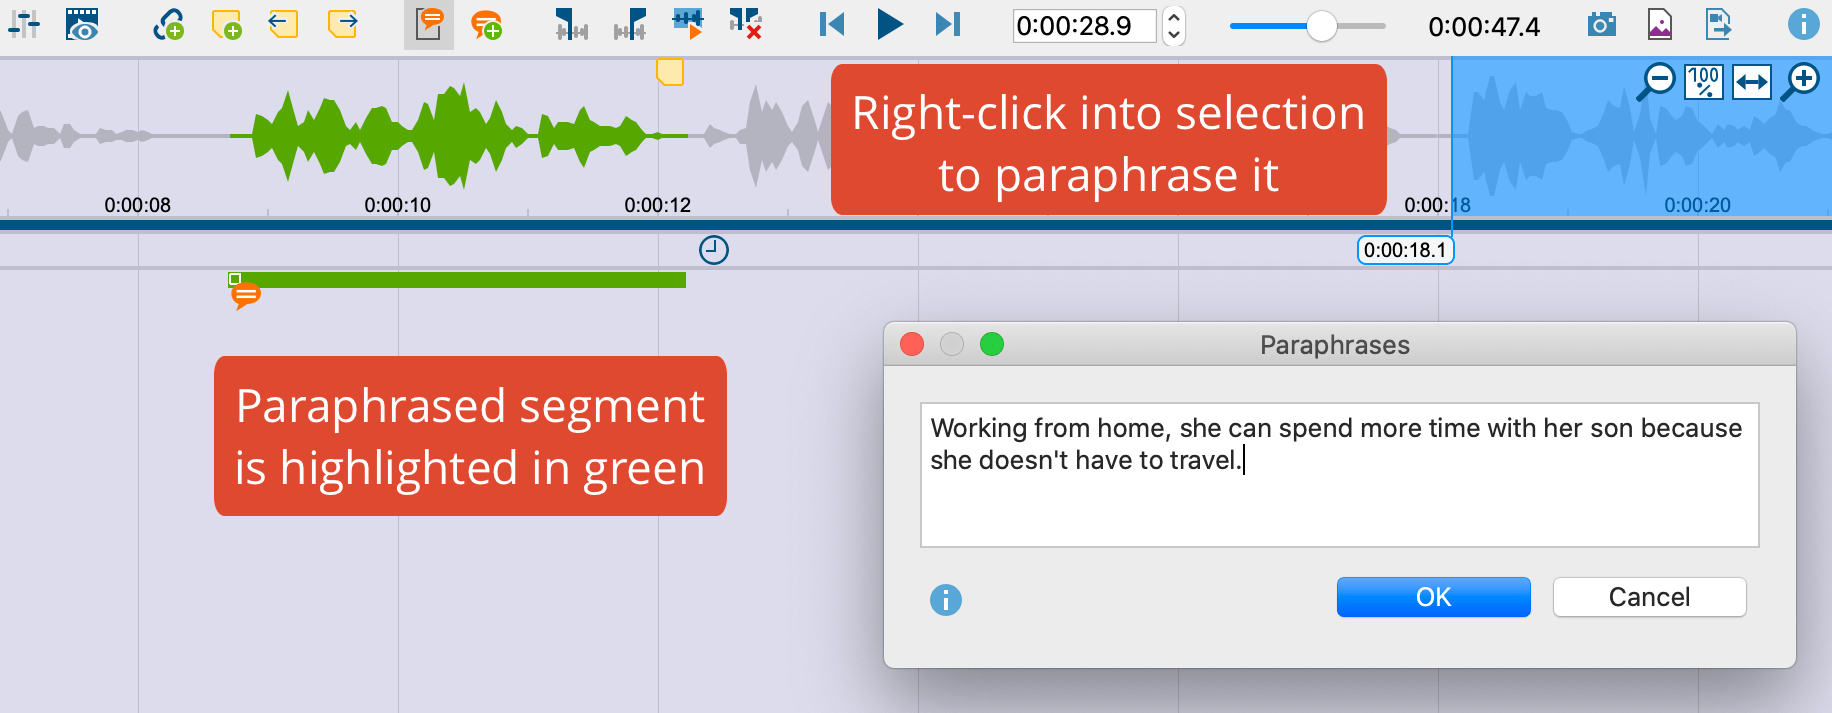This screenshot has height=713, width=1832.
Task: Toggle the Paraphrase mode button in toolbar
Action: click(x=429, y=25)
